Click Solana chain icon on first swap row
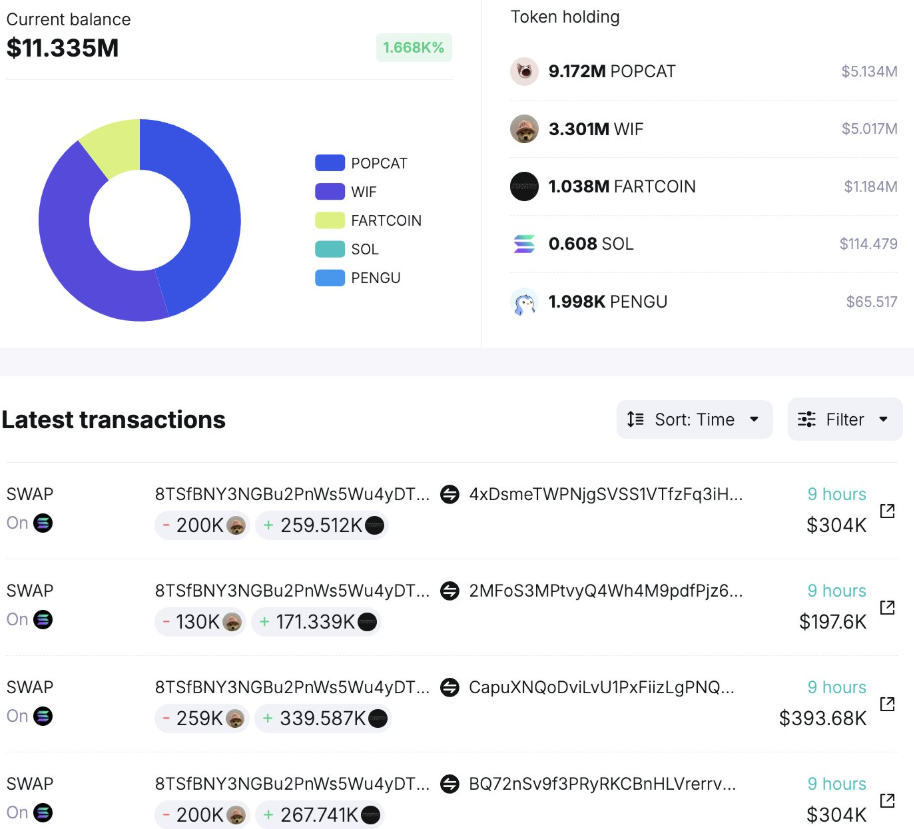This screenshot has width=914, height=829. coord(43,523)
